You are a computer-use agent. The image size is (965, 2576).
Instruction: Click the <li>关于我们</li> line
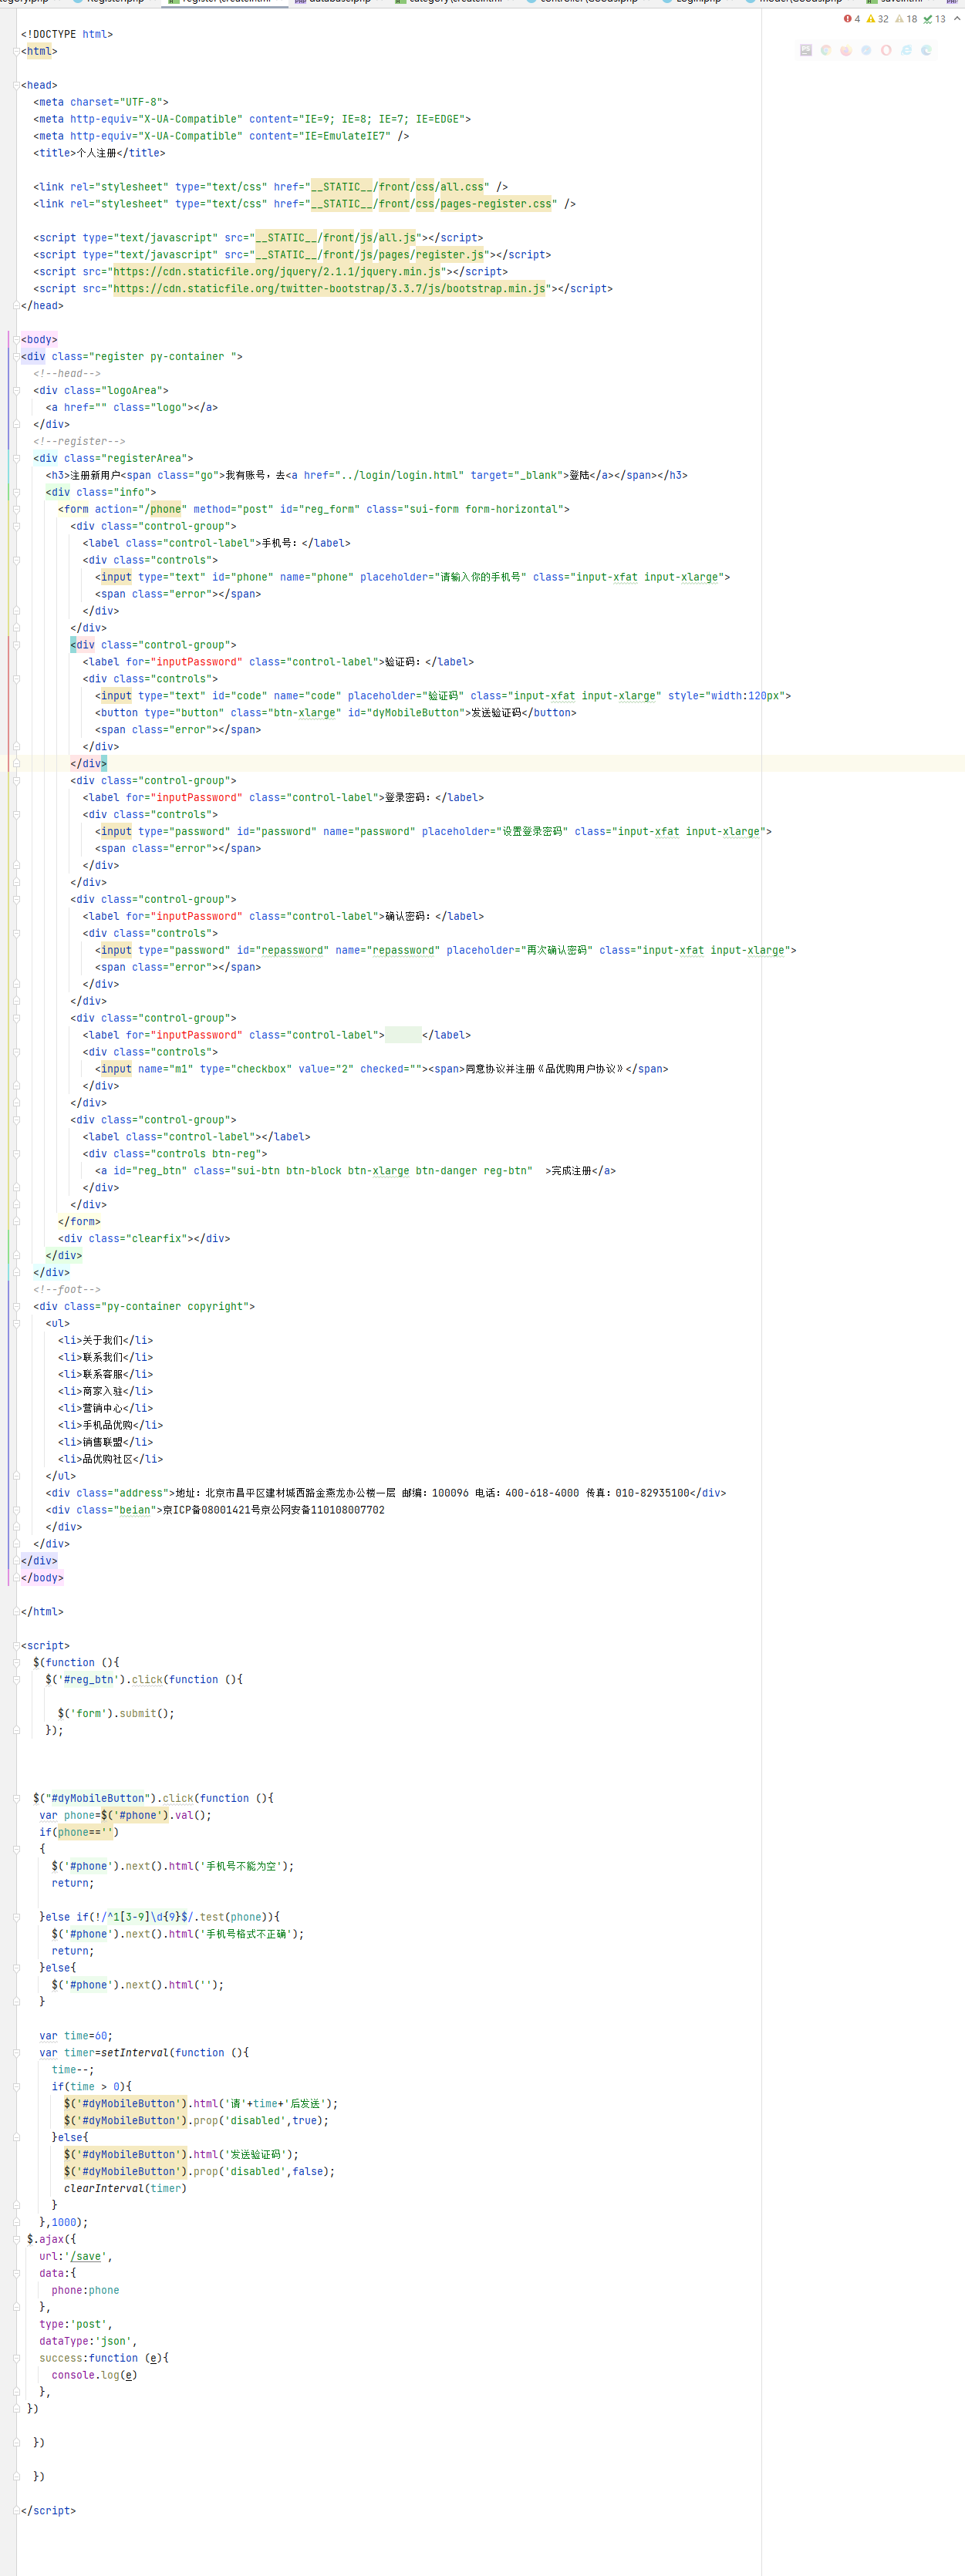point(105,1342)
